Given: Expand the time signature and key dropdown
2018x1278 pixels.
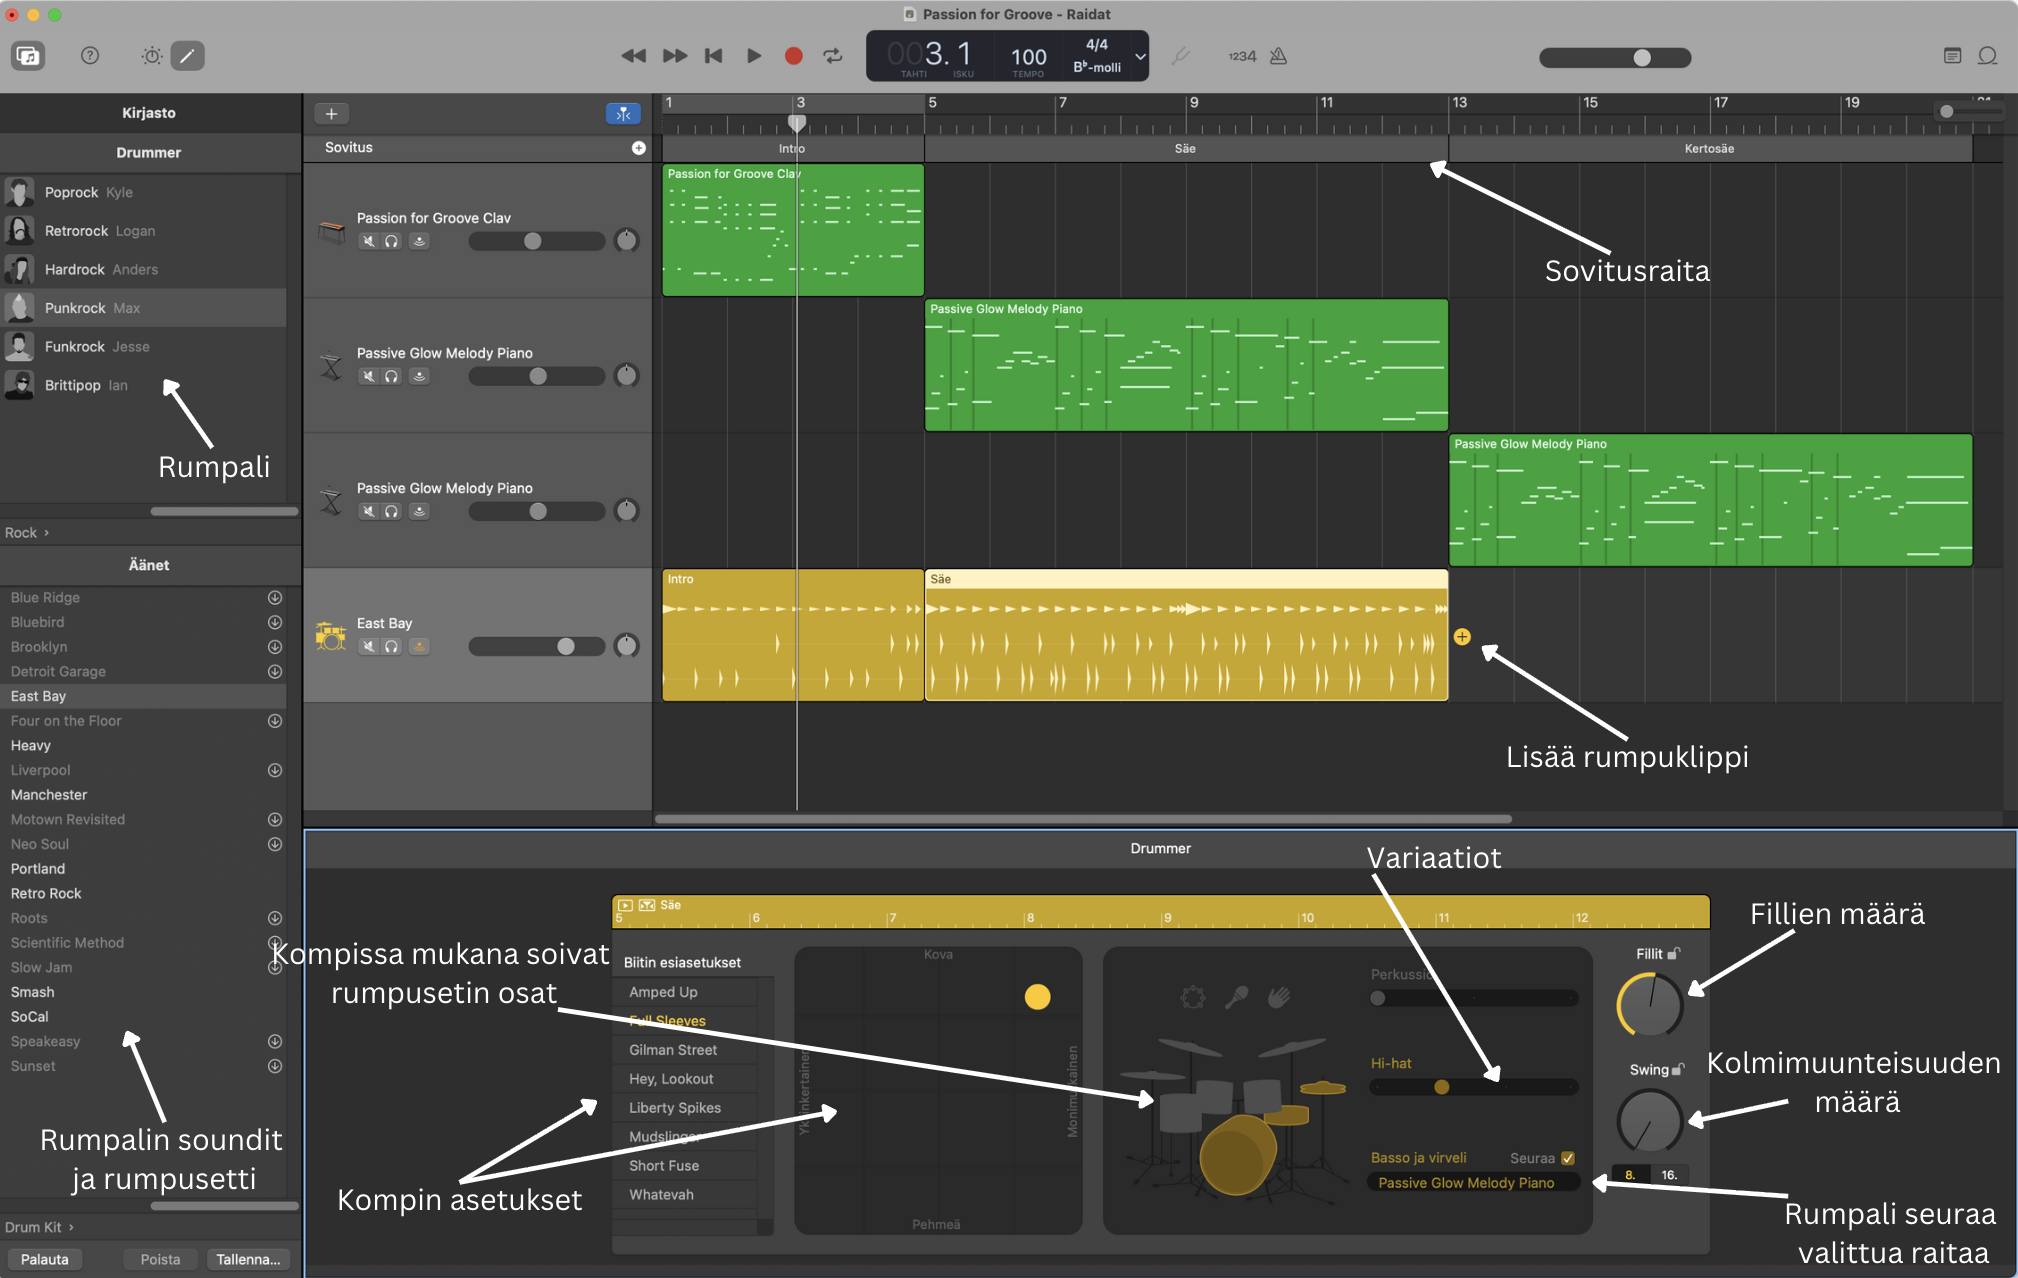Looking at the screenshot, I should pyautogui.click(x=1140, y=56).
